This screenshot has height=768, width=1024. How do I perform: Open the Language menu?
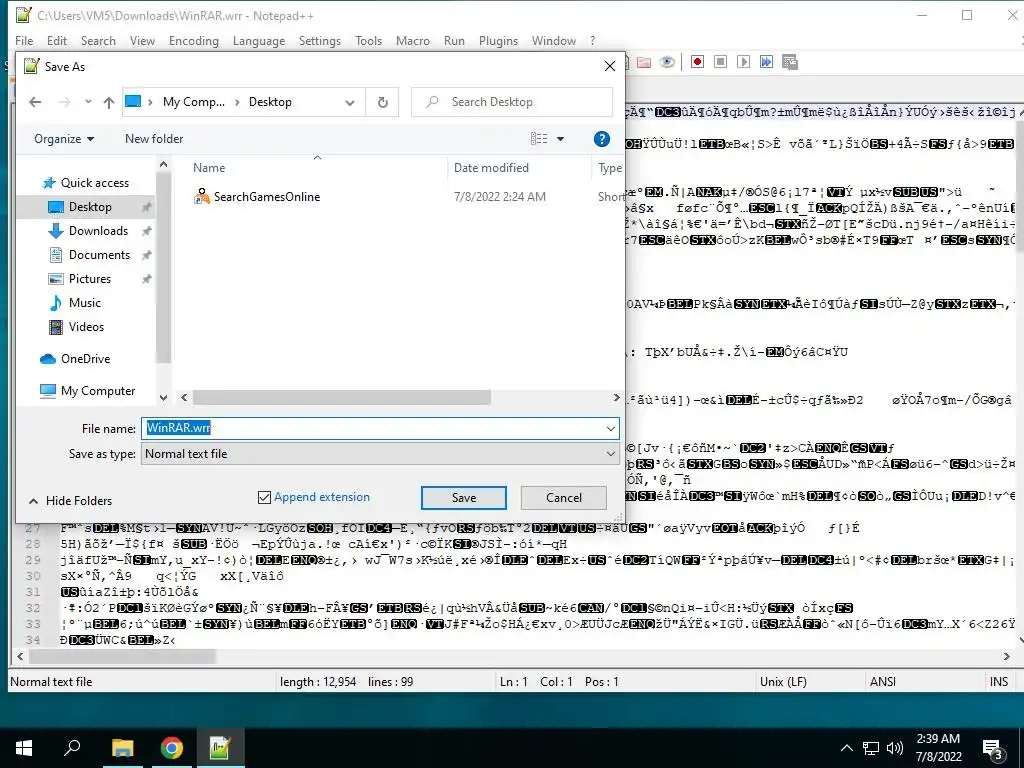tap(259, 40)
